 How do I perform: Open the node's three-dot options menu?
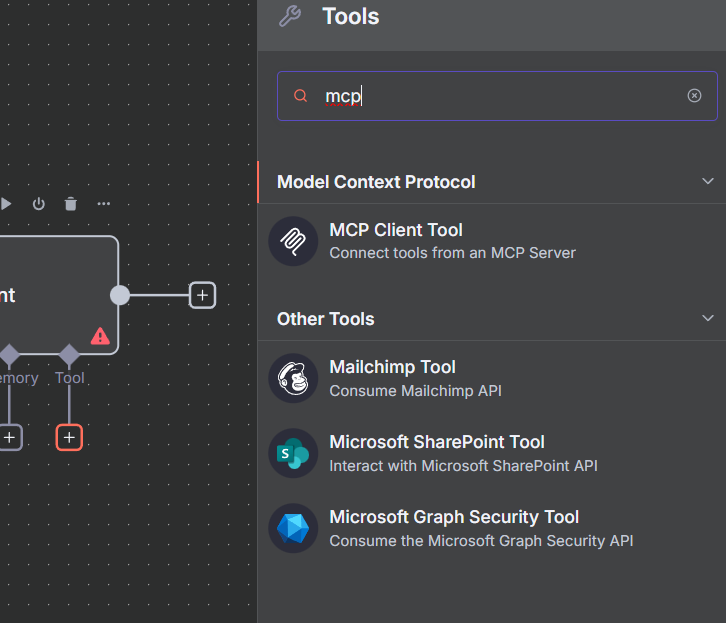tap(104, 204)
